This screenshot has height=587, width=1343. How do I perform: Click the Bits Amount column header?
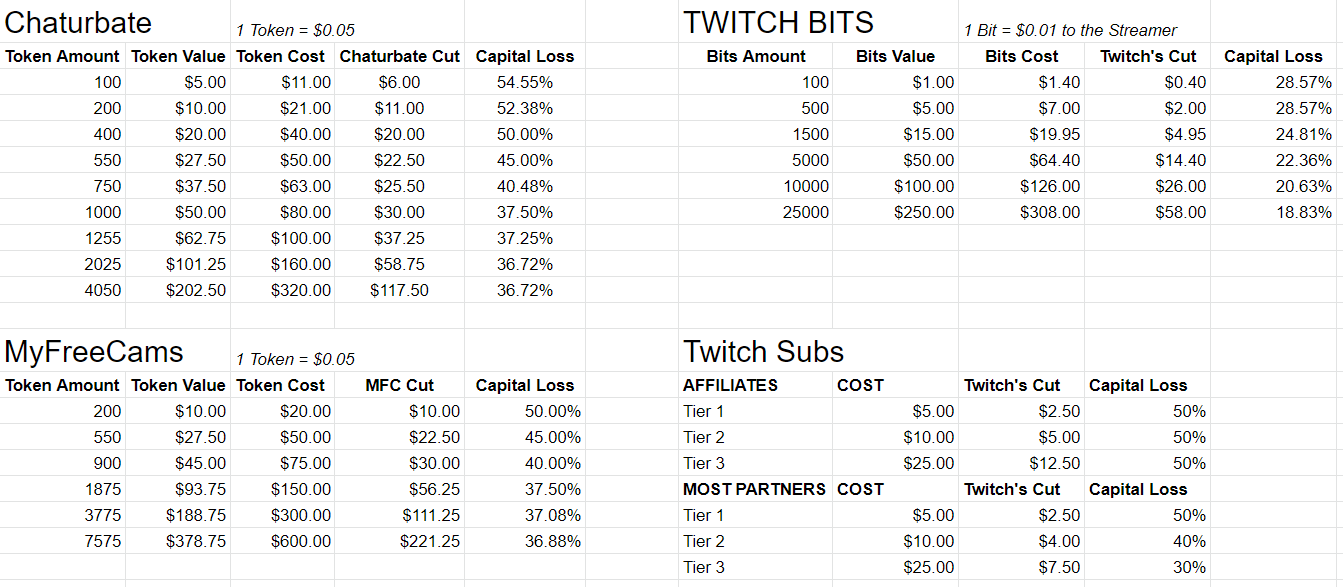756,56
